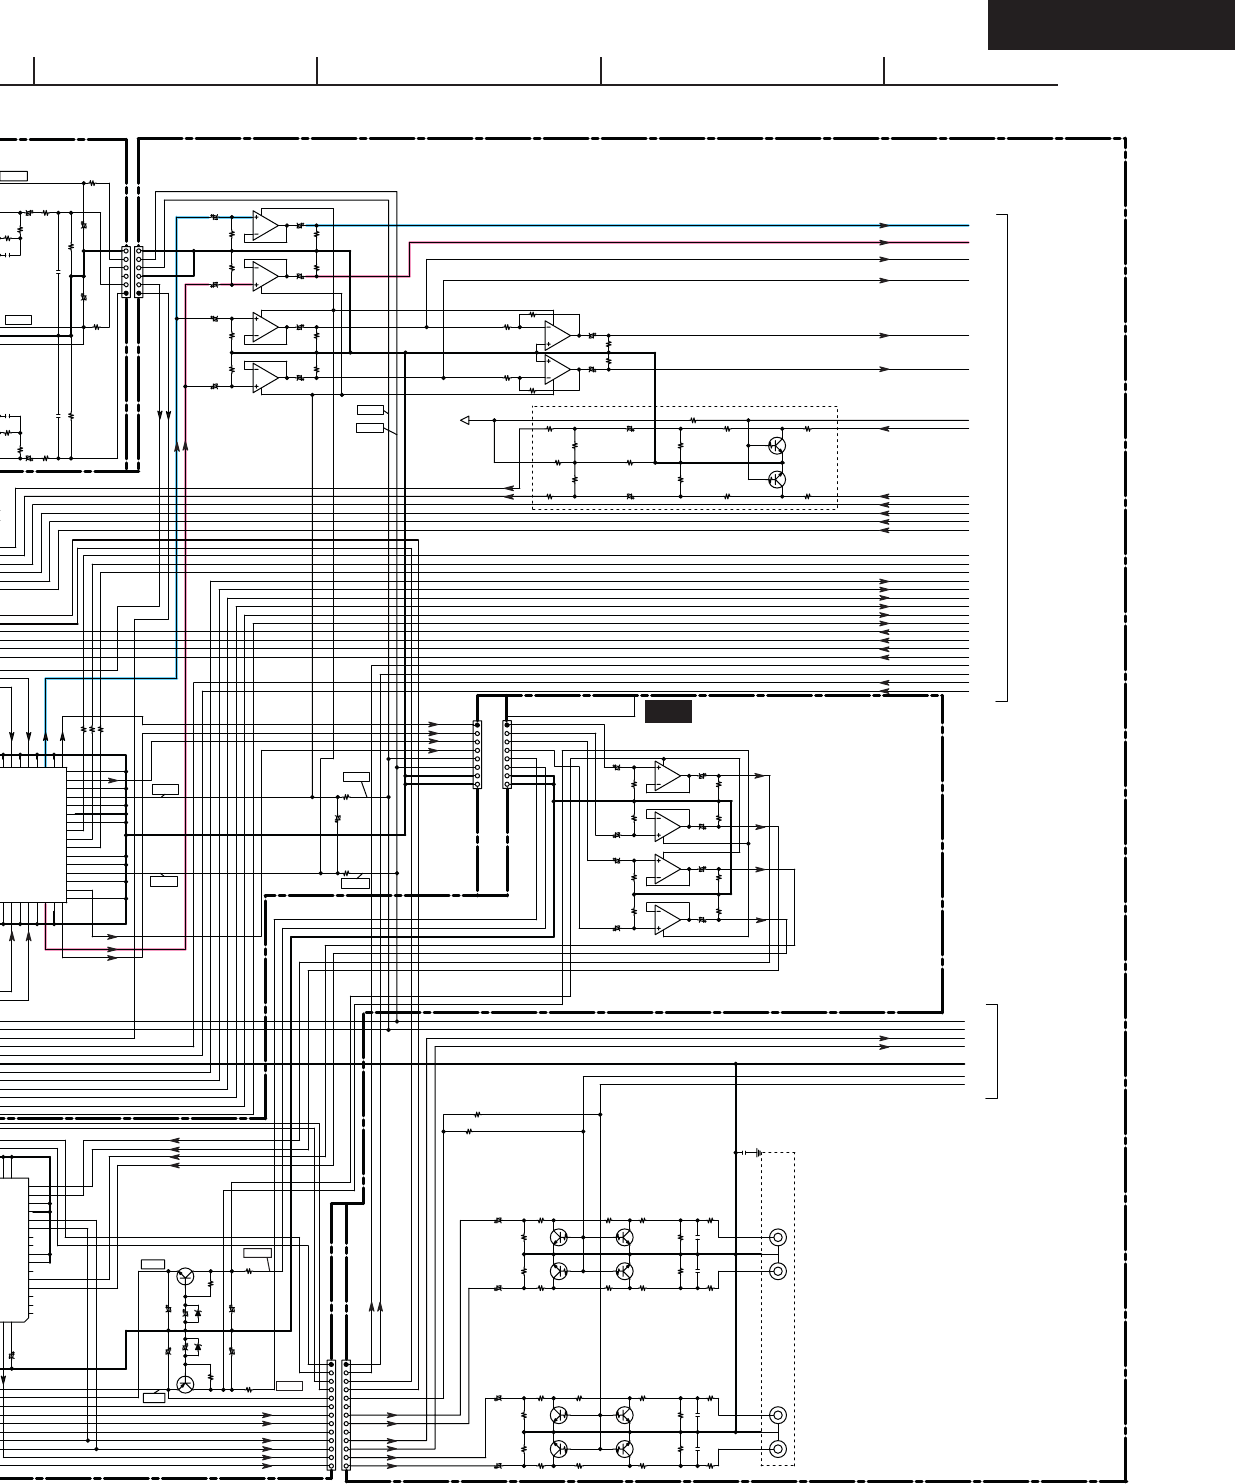
Task: Select the lower op-amp of the center pair
Action: coord(558,371)
